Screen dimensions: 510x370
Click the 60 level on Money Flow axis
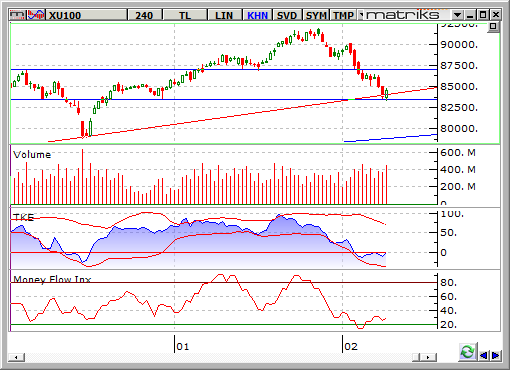(448, 297)
